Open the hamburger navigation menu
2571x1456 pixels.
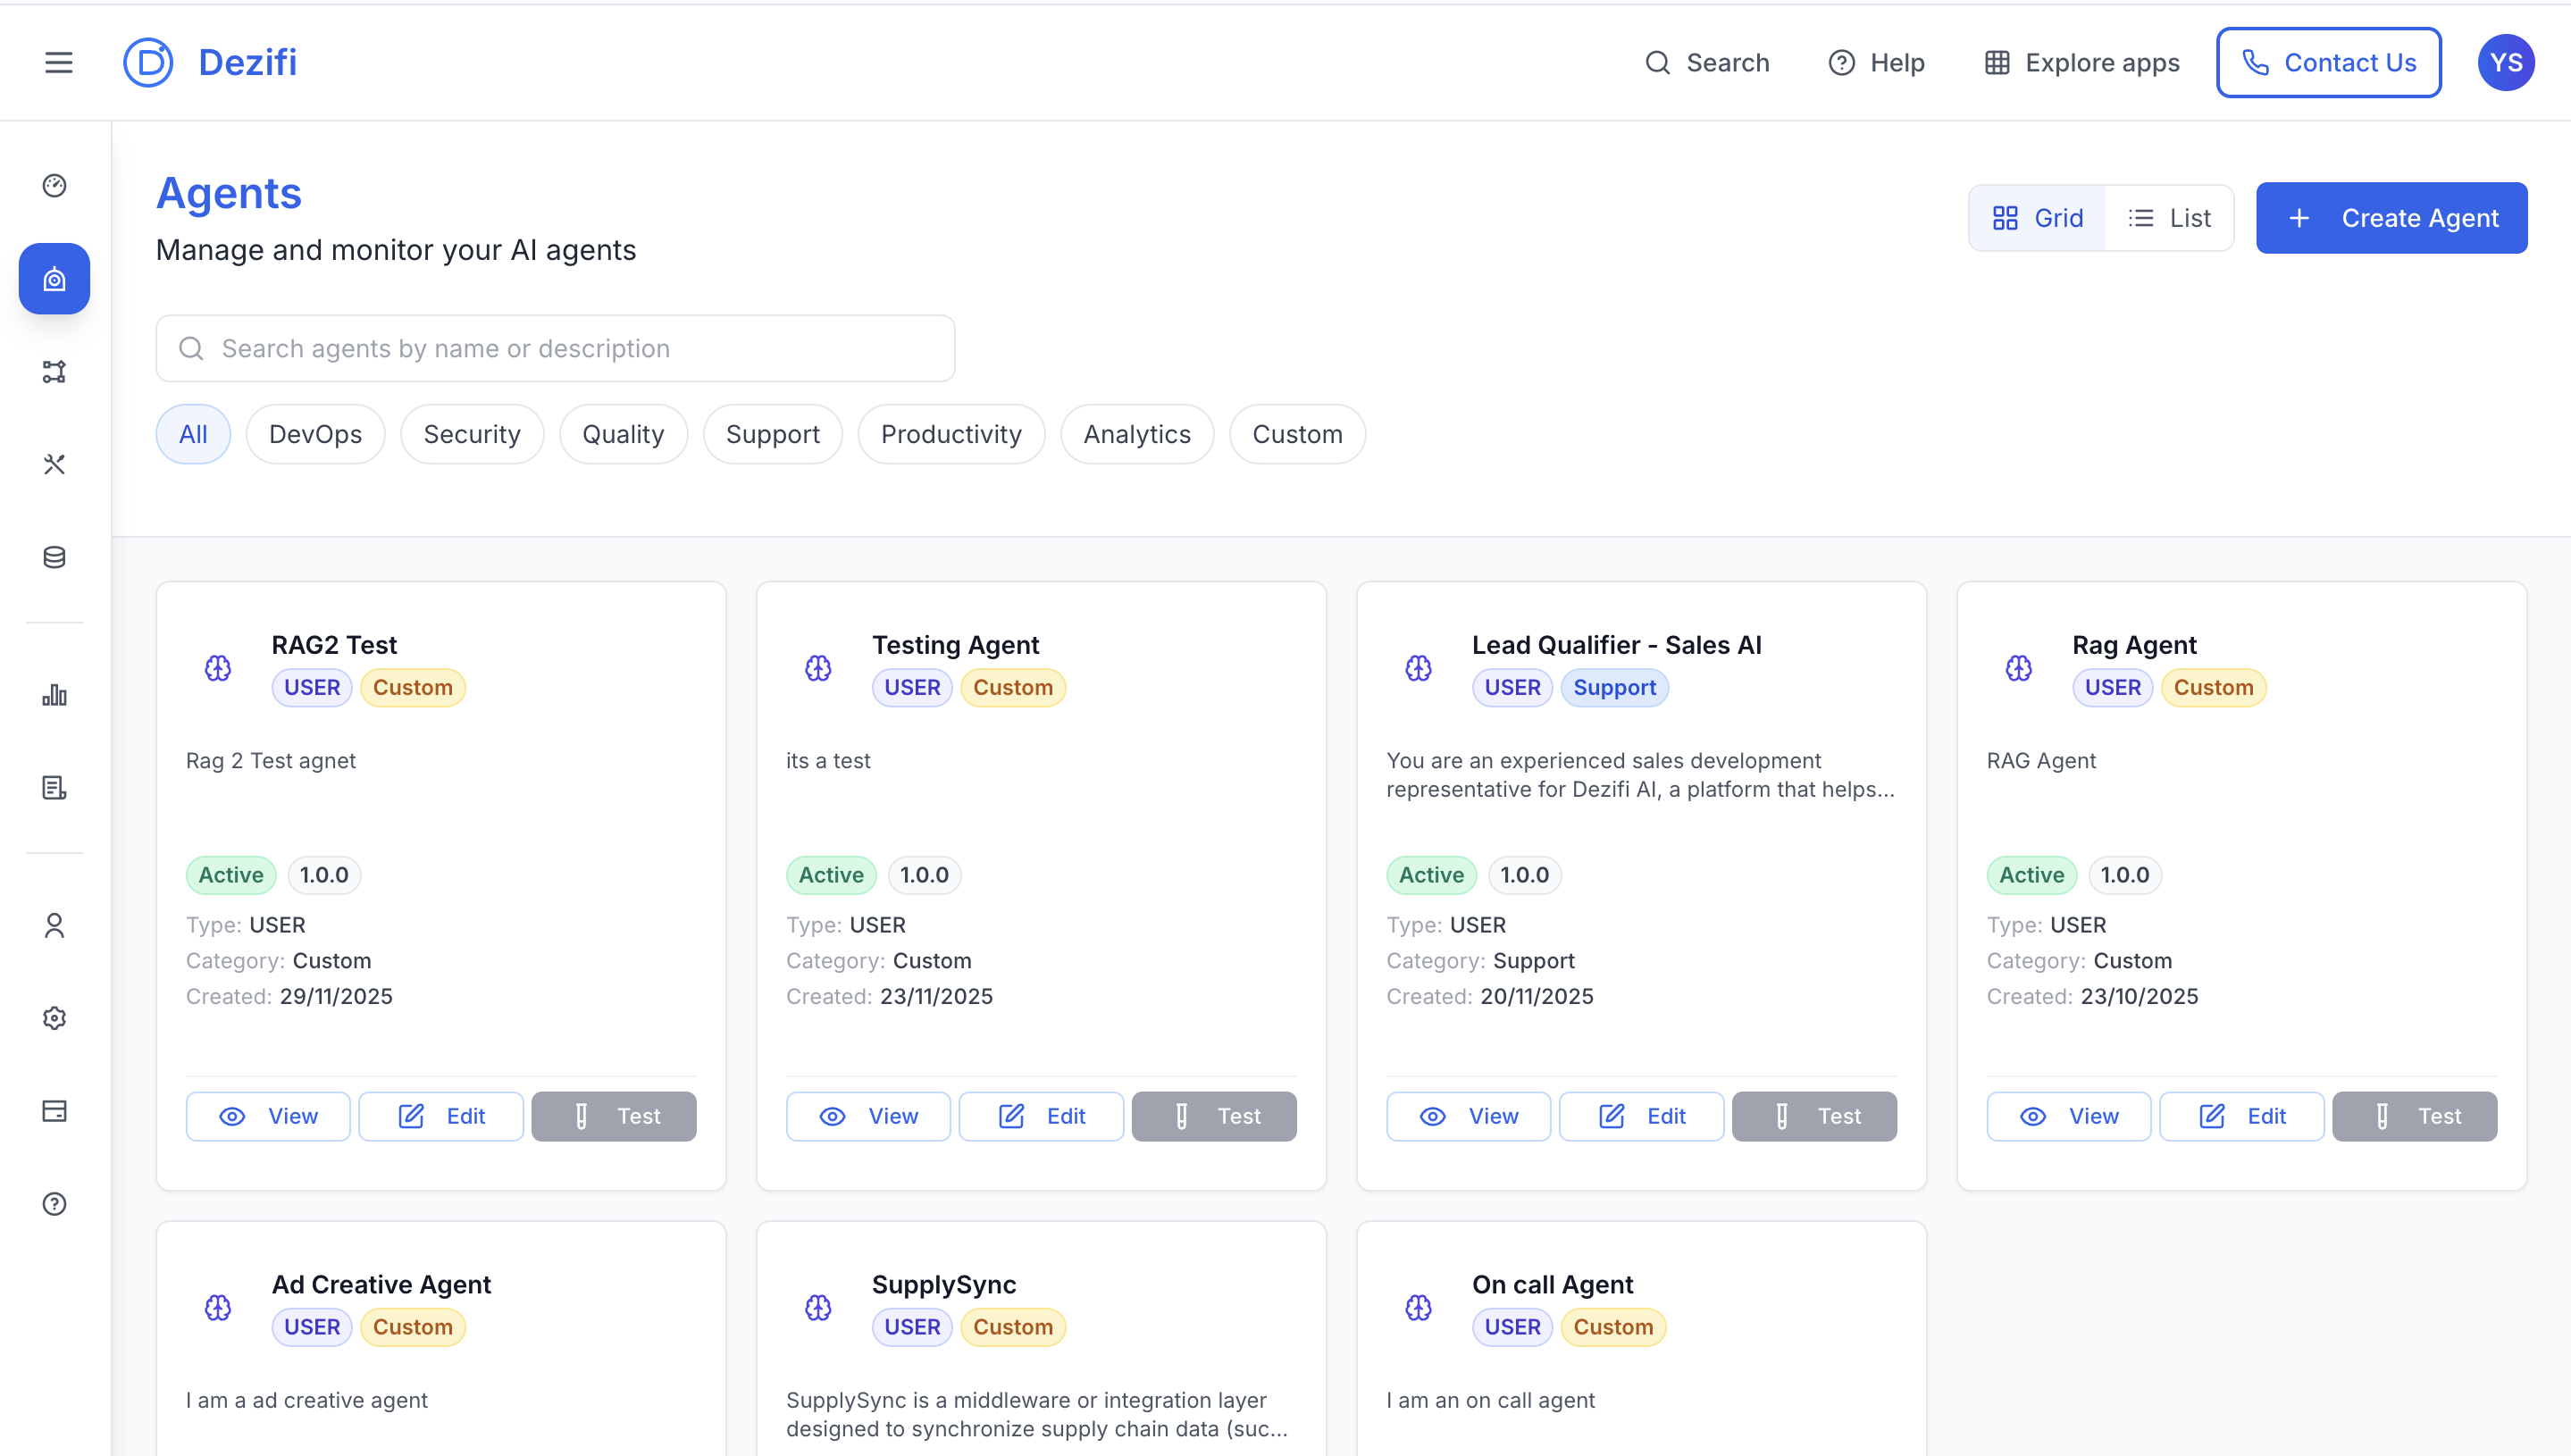coord(58,62)
